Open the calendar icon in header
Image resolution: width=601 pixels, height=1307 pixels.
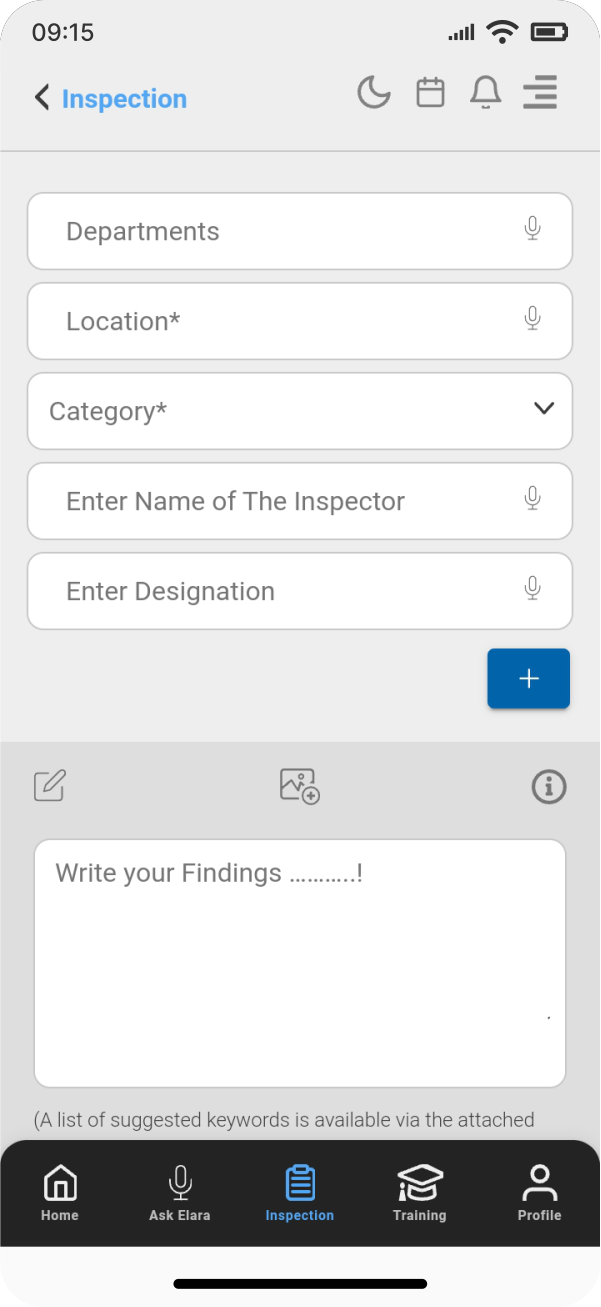(x=430, y=93)
